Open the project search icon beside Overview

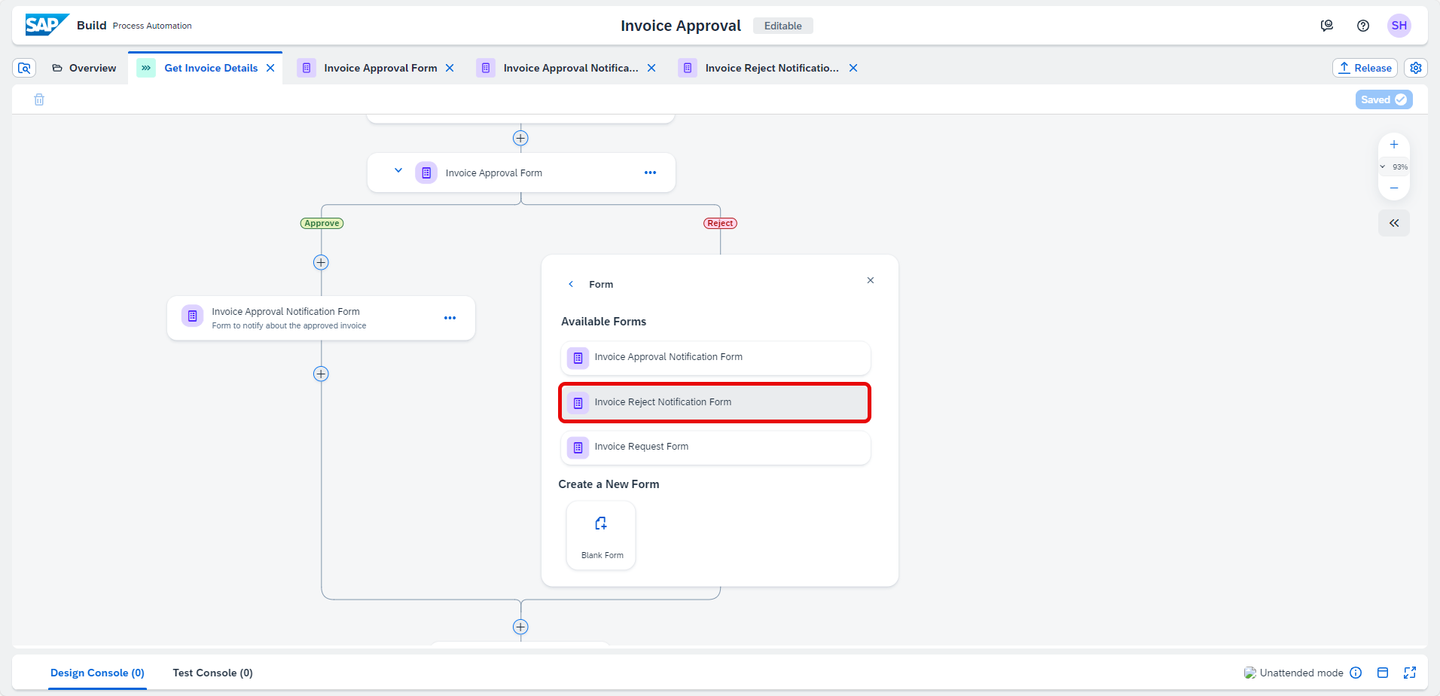pyautogui.click(x=25, y=68)
